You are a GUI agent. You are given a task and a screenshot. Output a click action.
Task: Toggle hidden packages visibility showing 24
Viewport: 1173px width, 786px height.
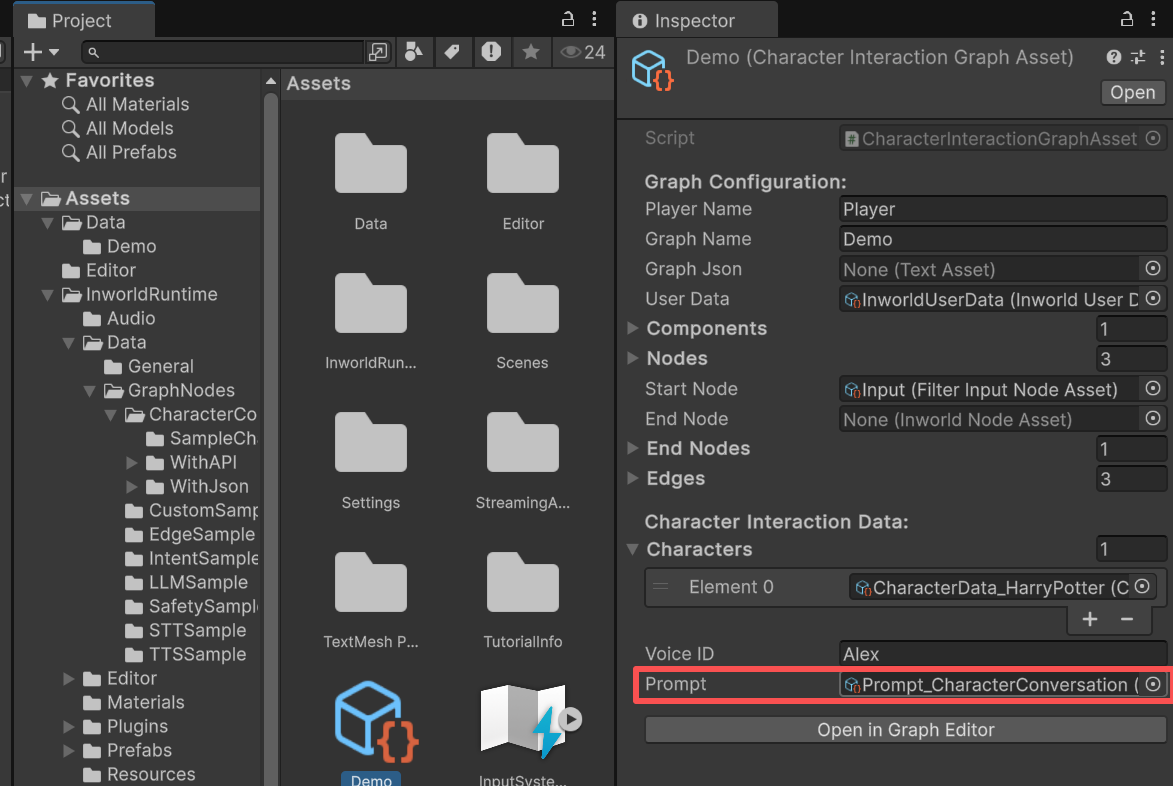[583, 52]
